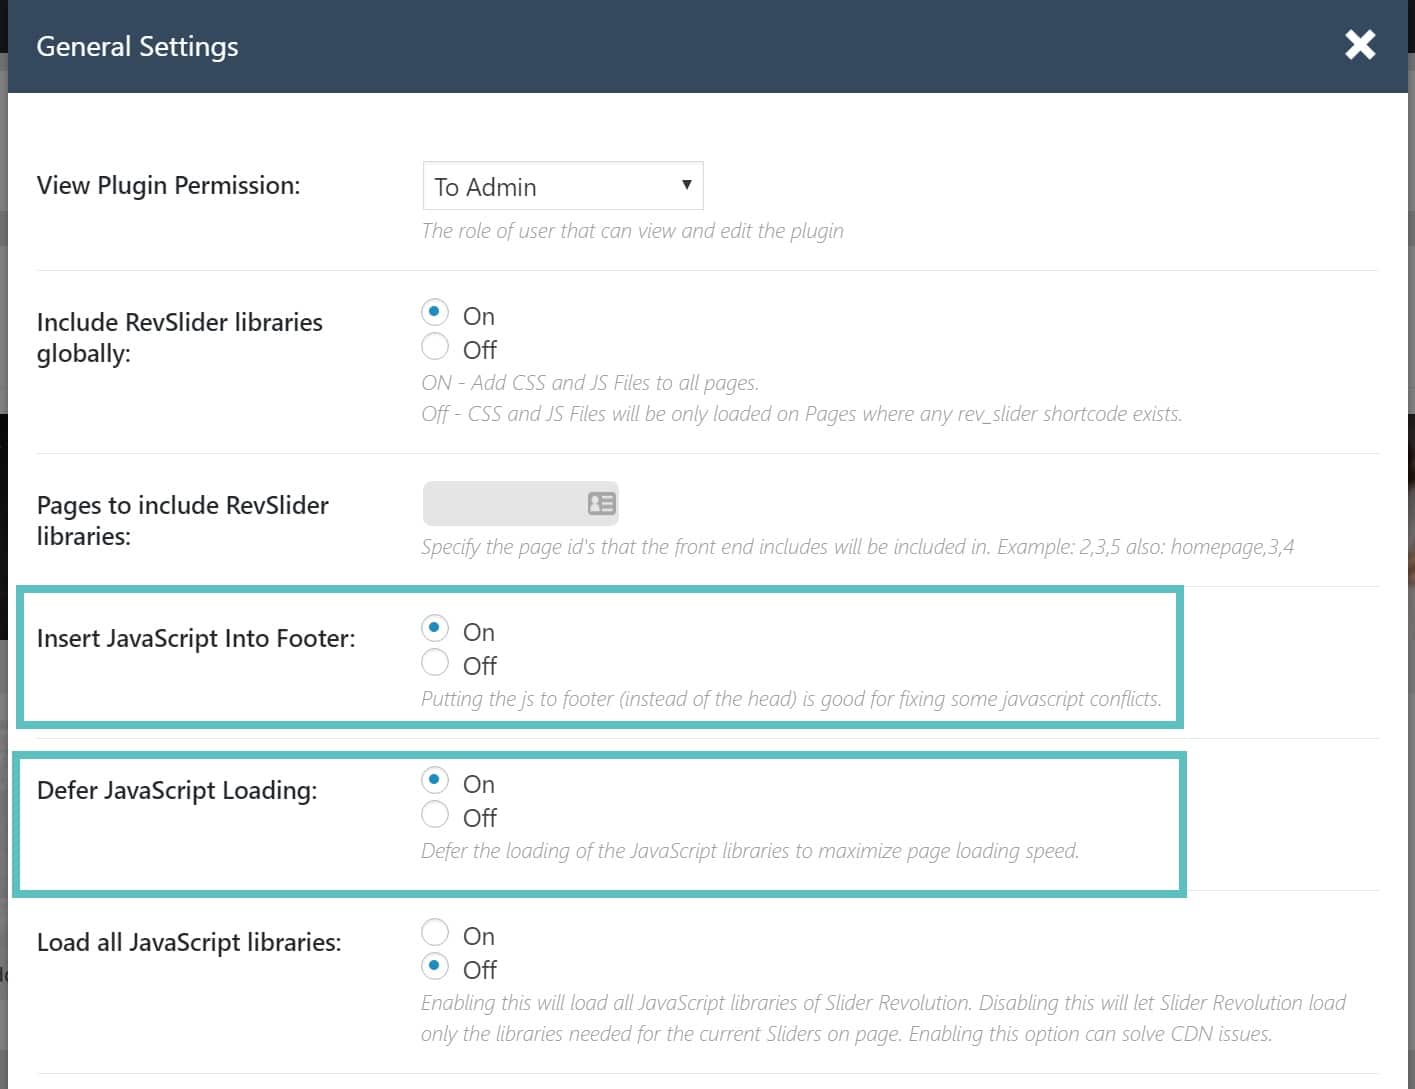The width and height of the screenshot is (1415, 1089).
Task: Click the close X on General Settings dialog
Action: pyautogui.click(x=1359, y=45)
